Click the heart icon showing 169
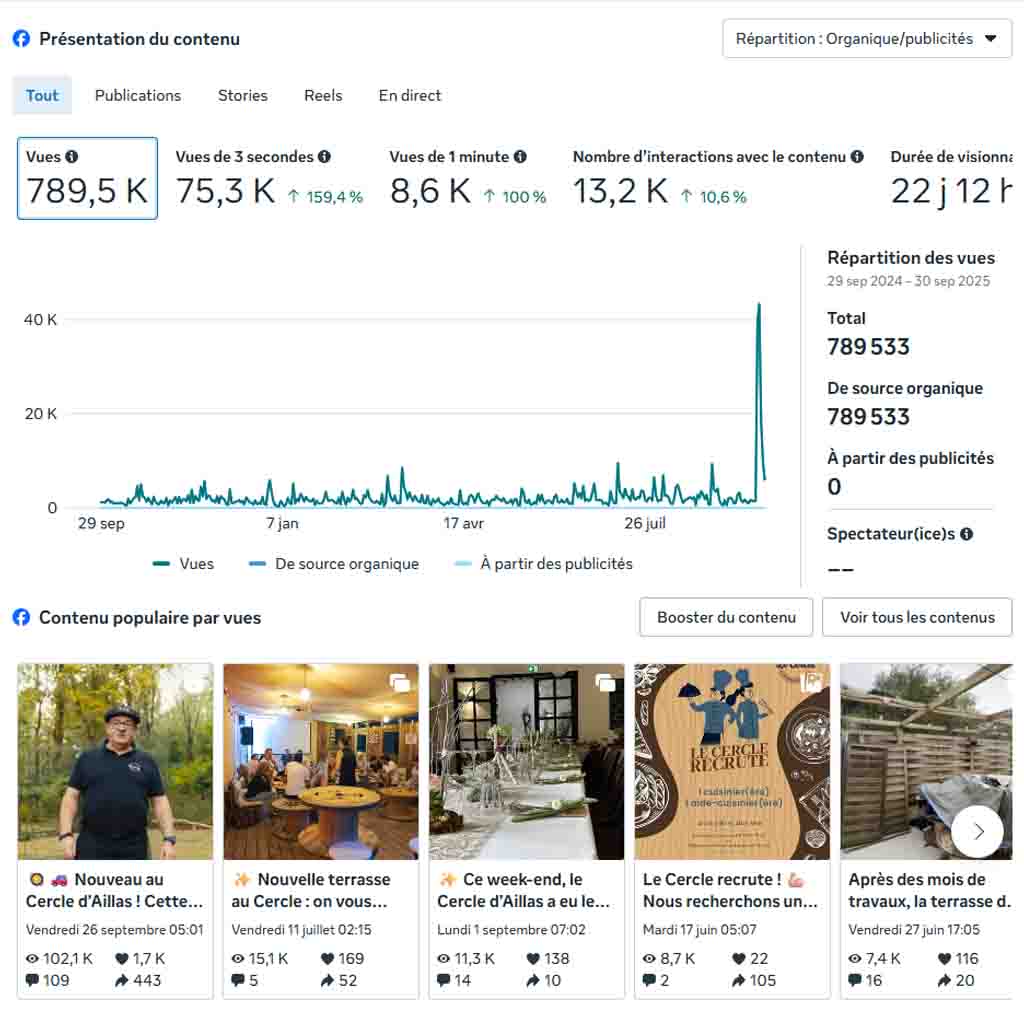 coord(327,959)
